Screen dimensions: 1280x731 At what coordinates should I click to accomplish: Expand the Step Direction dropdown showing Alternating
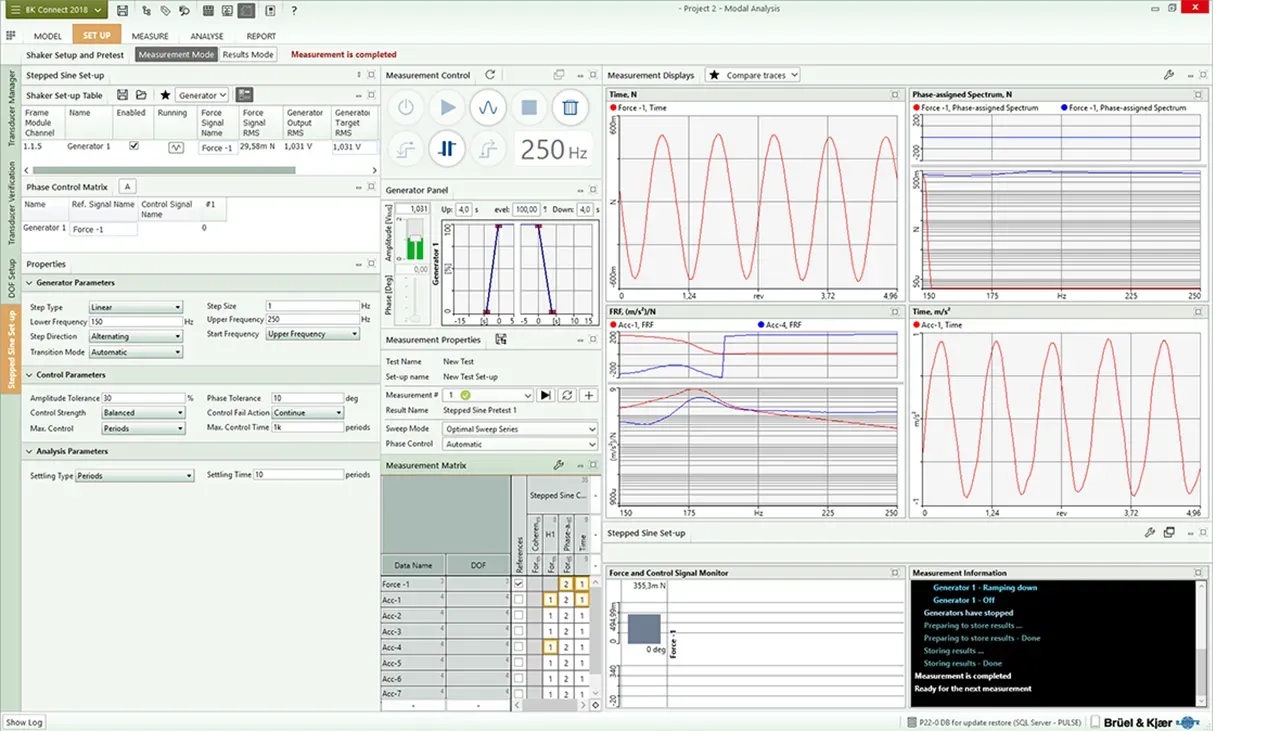click(x=135, y=337)
